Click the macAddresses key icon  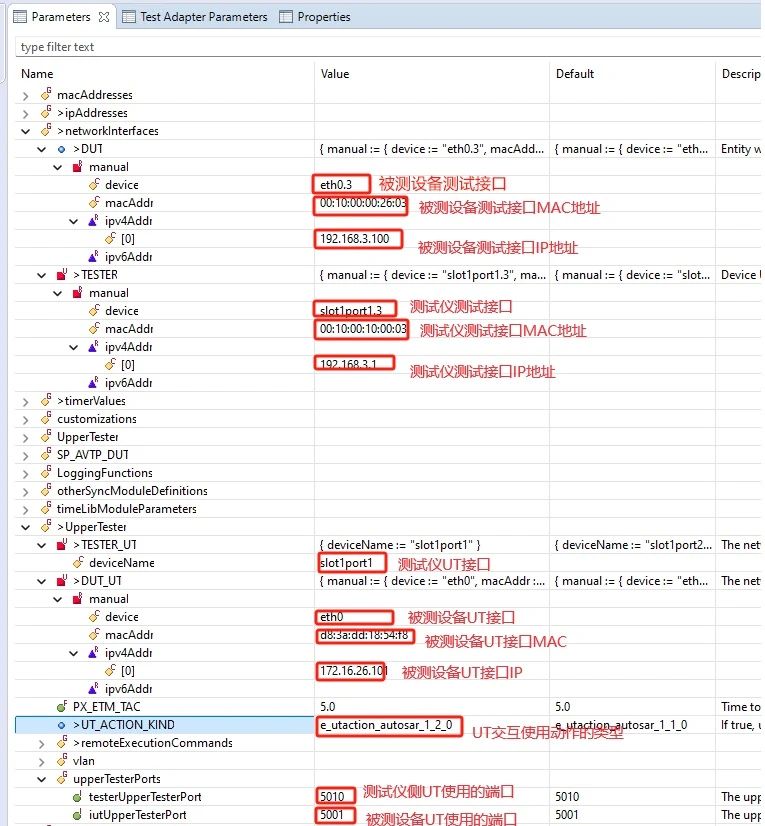tap(45, 95)
